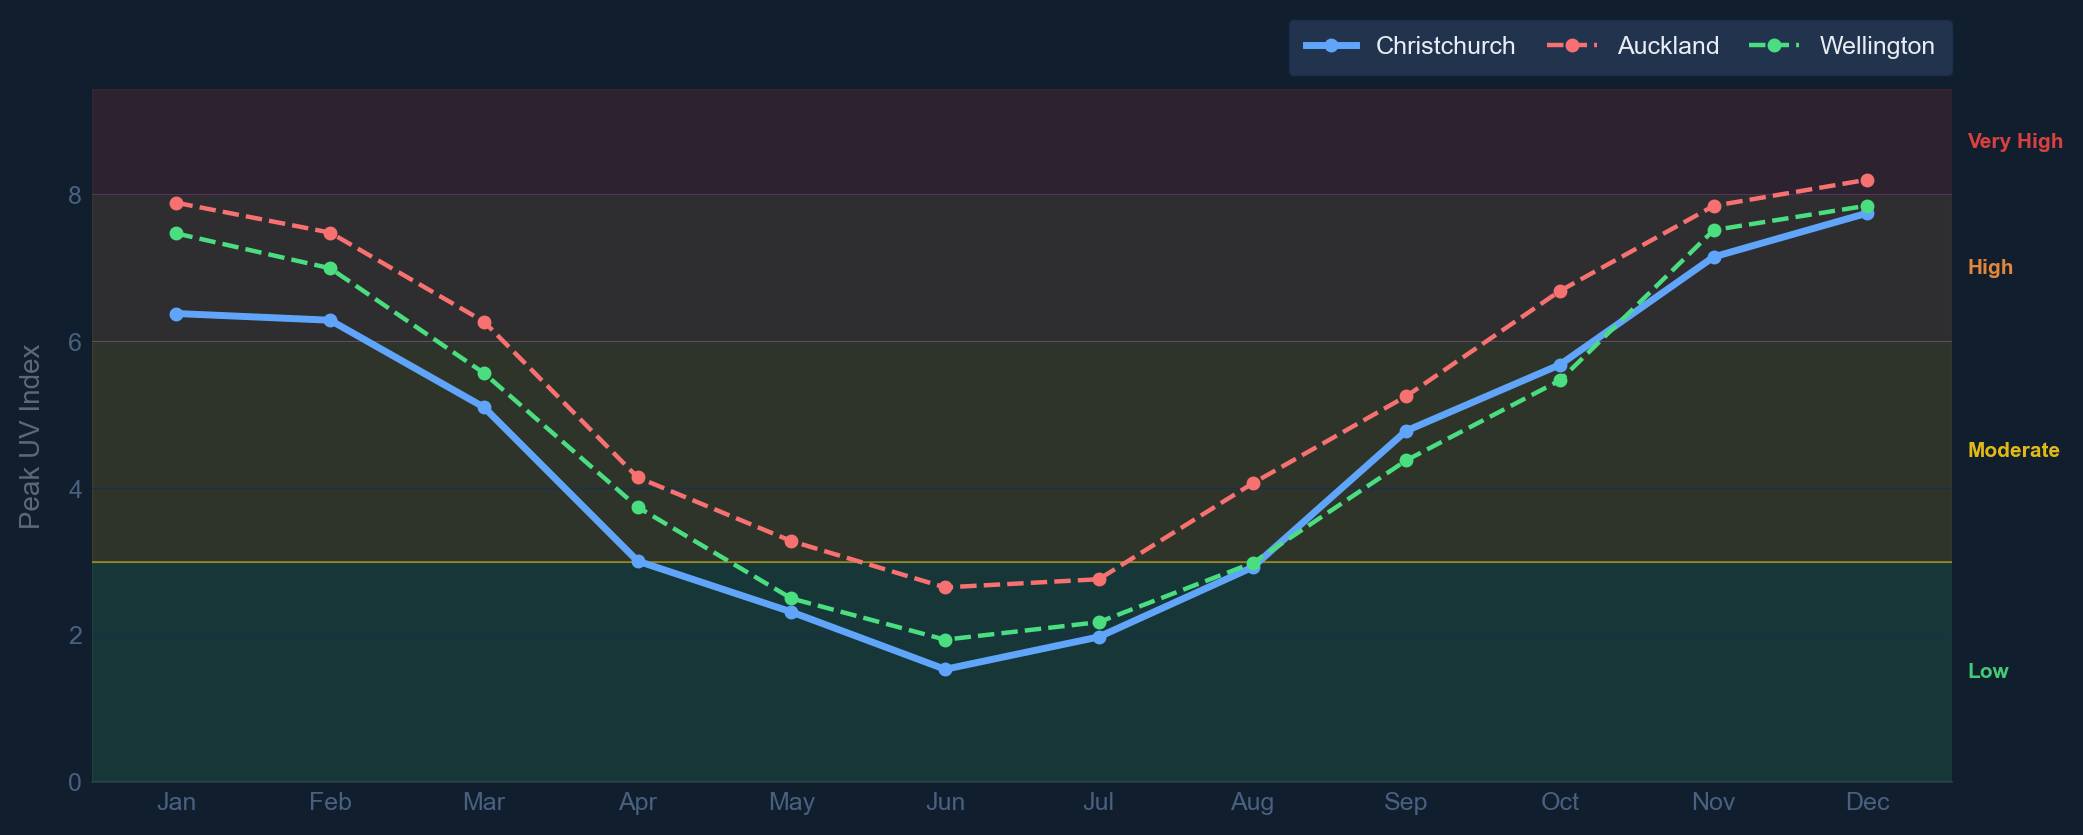
Task: Select Auckland's January data point
Action: click(x=177, y=203)
